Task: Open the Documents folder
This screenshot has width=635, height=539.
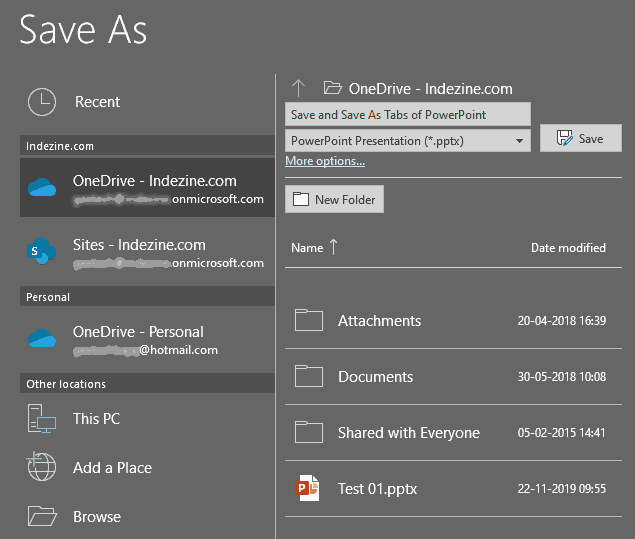Action: coord(453,377)
